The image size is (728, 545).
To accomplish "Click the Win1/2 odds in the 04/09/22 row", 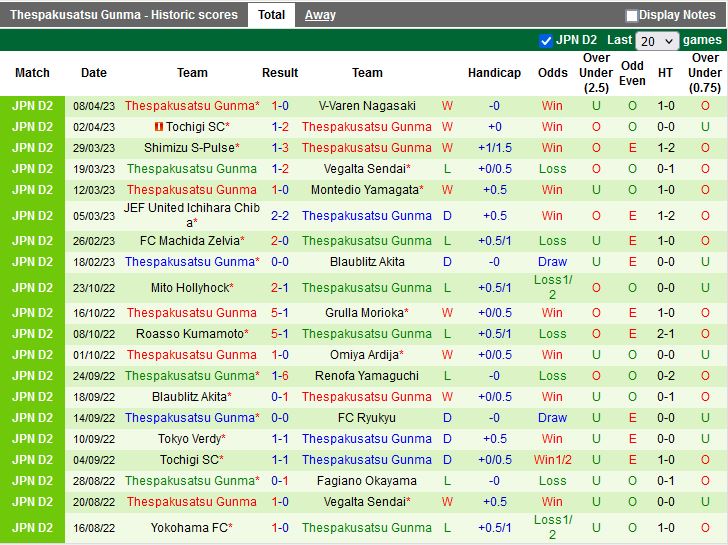I will (x=552, y=460).
